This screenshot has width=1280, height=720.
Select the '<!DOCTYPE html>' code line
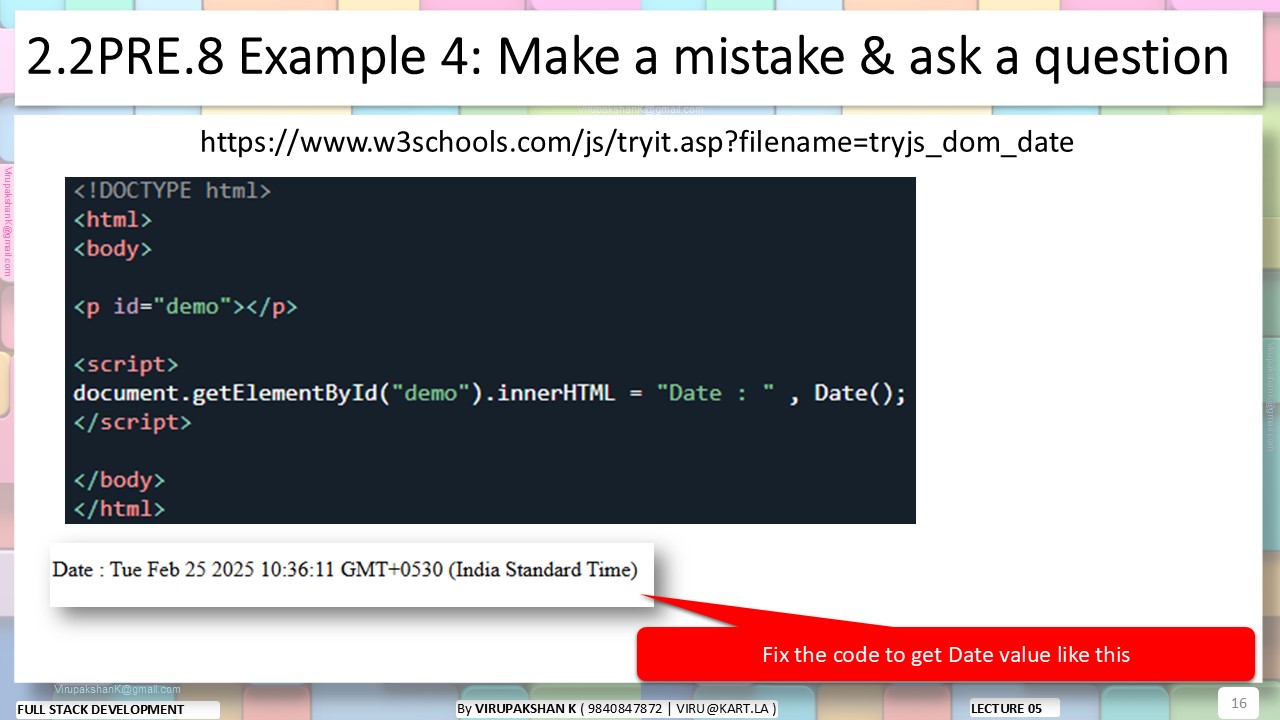pyautogui.click(x=172, y=190)
